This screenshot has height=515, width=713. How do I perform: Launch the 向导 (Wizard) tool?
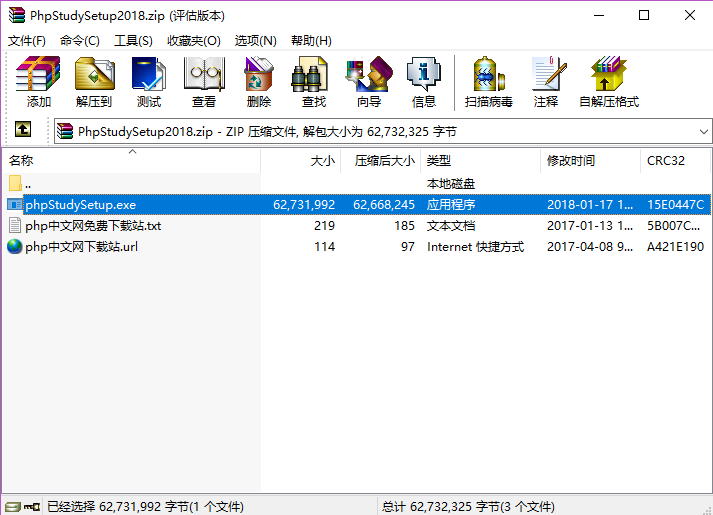coord(369,81)
